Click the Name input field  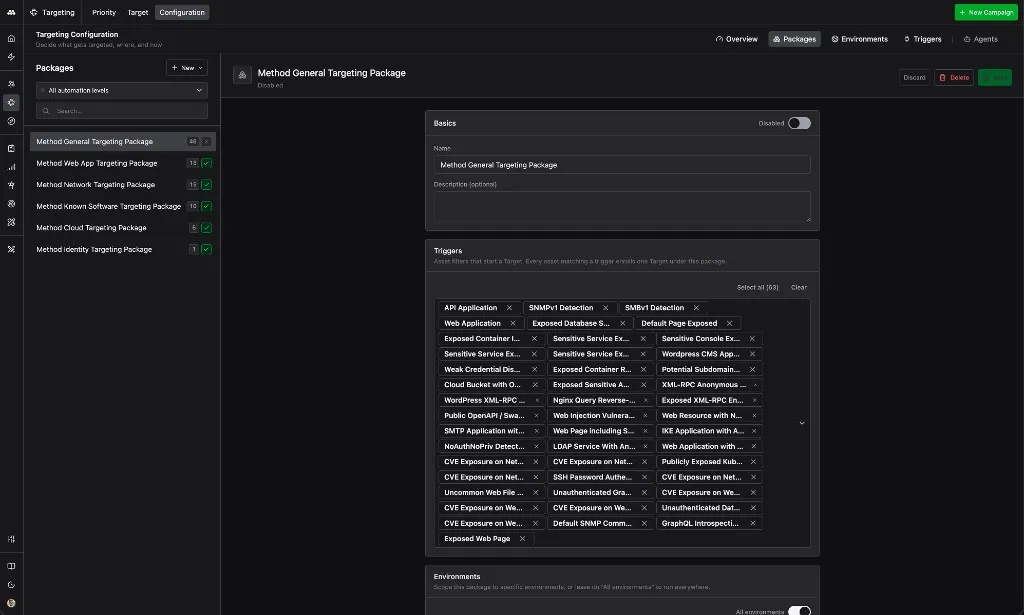tap(622, 165)
